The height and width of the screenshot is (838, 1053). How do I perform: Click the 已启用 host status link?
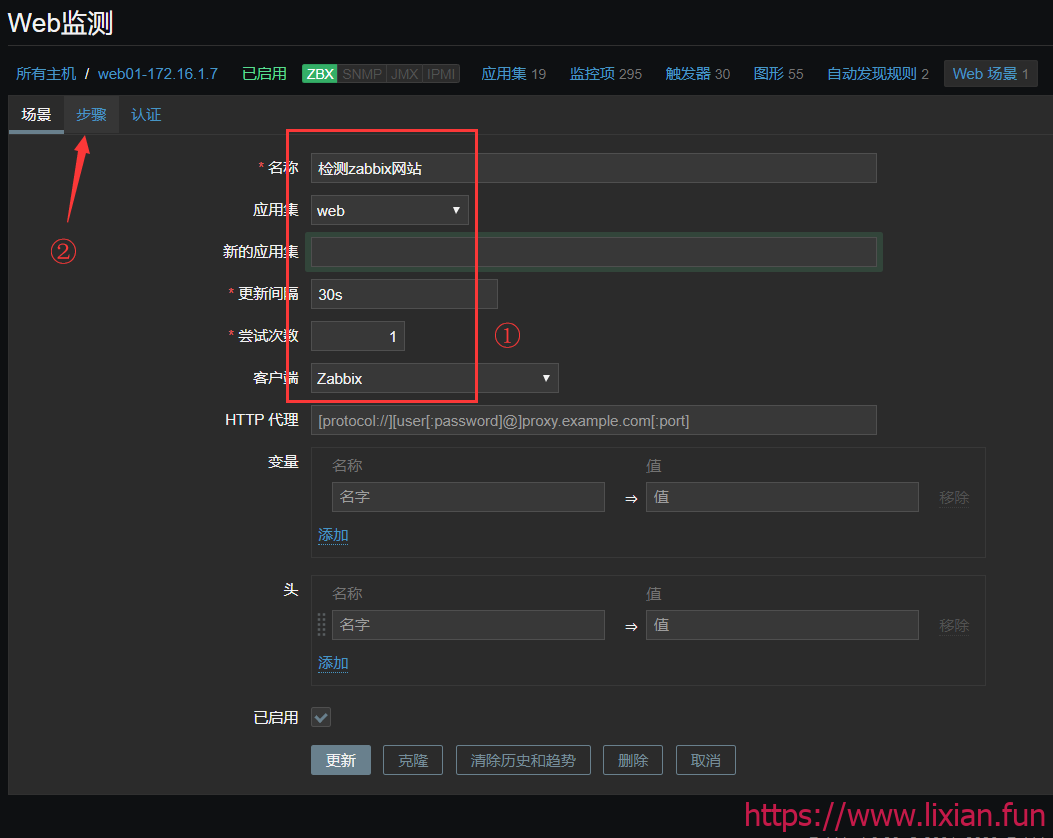264,74
